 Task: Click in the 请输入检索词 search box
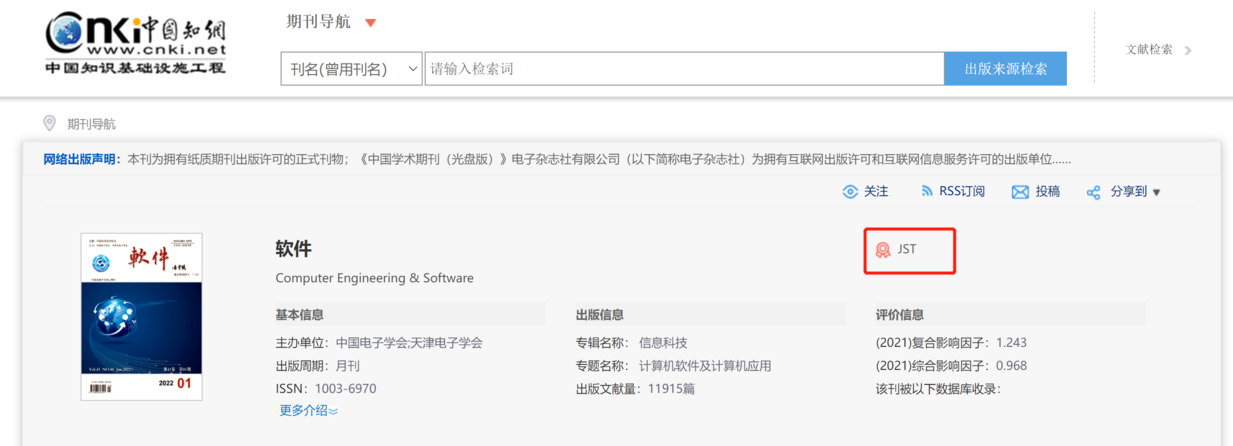[x=684, y=69]
